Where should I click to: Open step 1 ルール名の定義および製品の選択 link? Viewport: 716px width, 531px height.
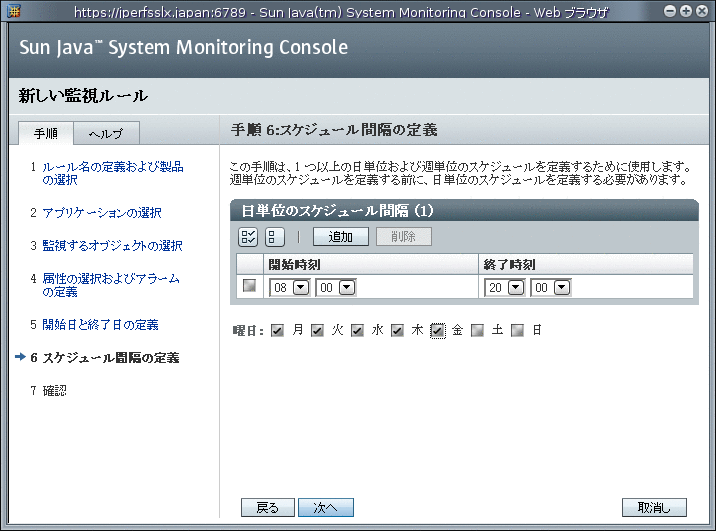point(113,173)
